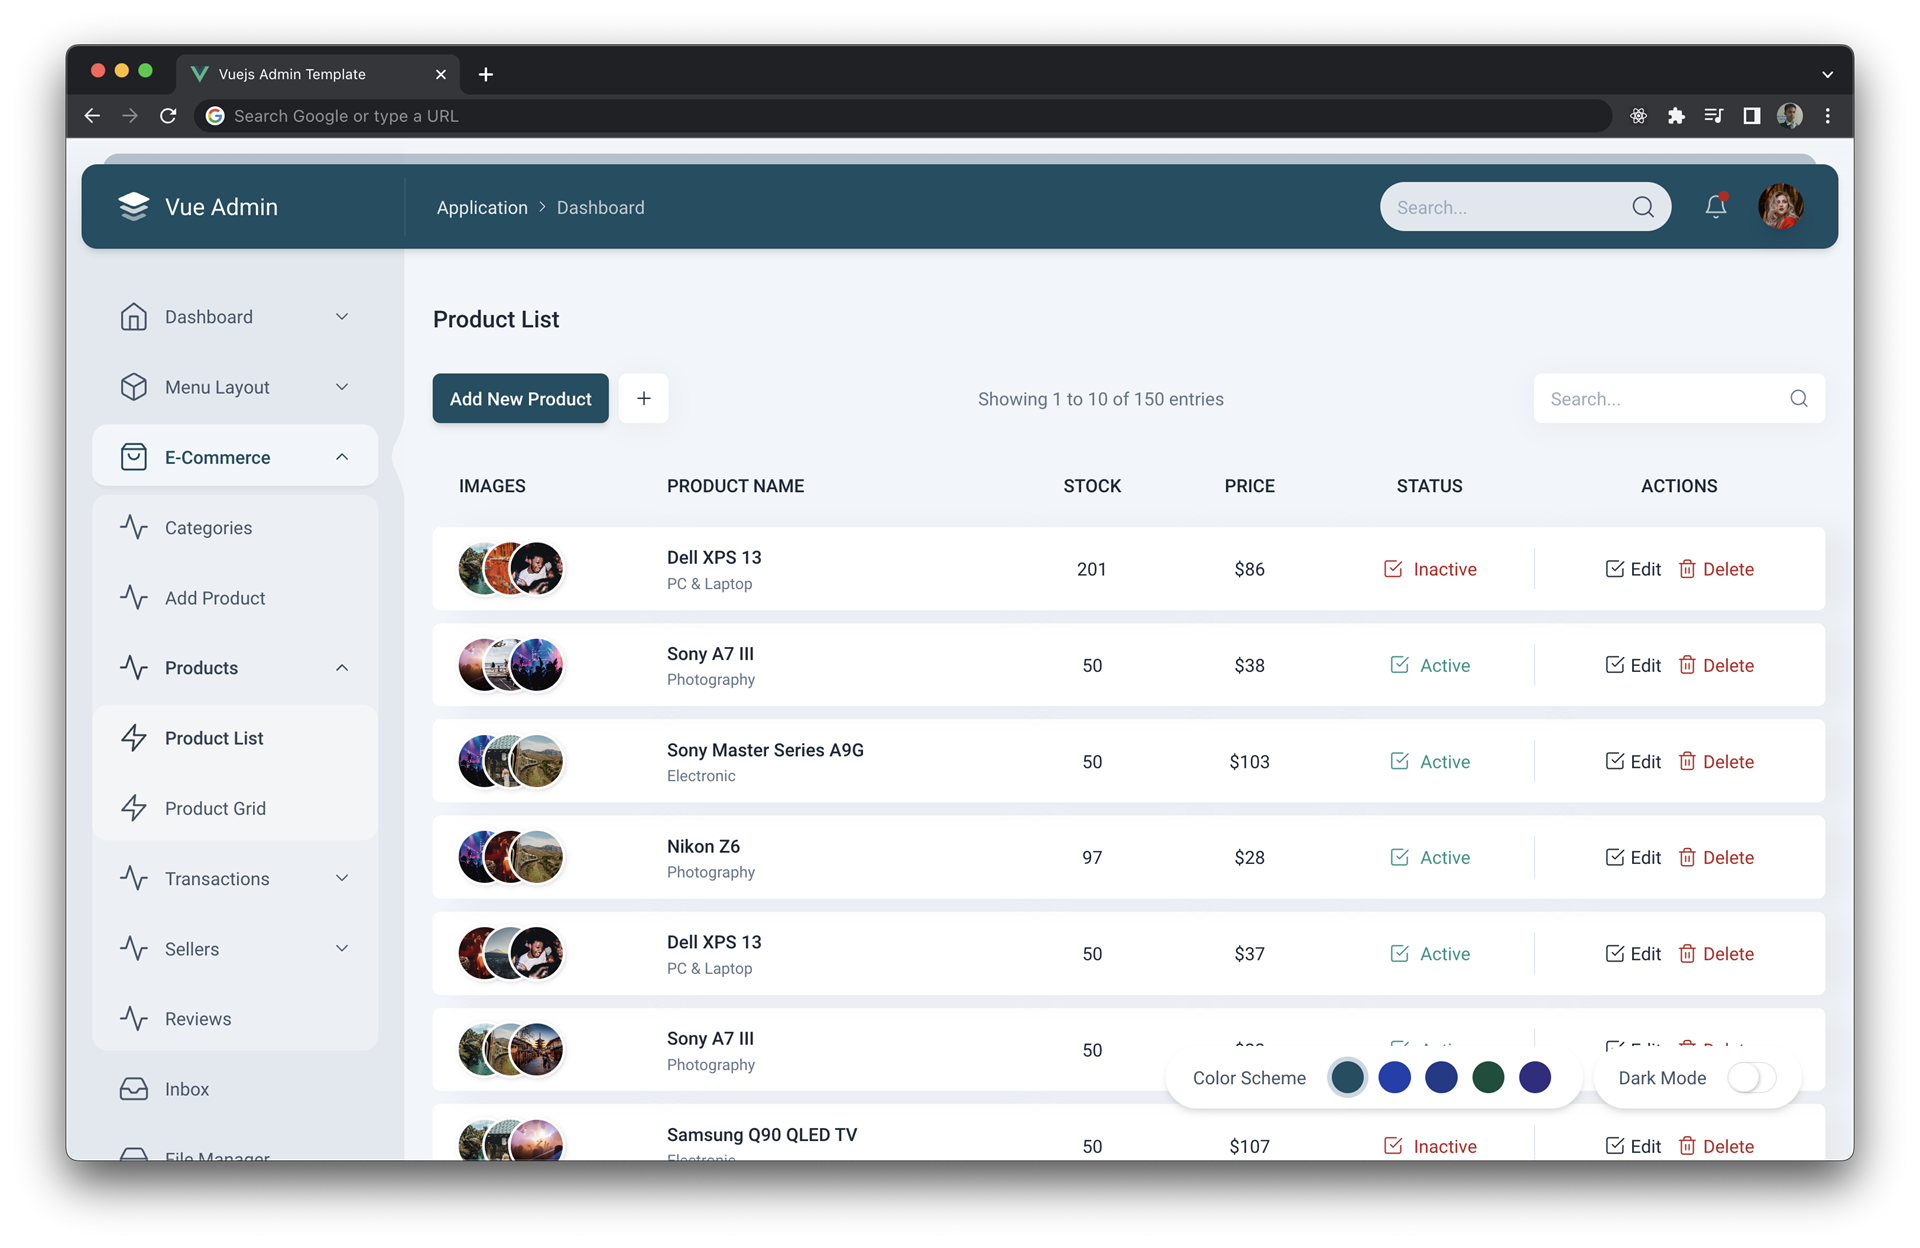
Task: Click the plus icon button beside Add New Product
Action: click(x=644, y=398)
